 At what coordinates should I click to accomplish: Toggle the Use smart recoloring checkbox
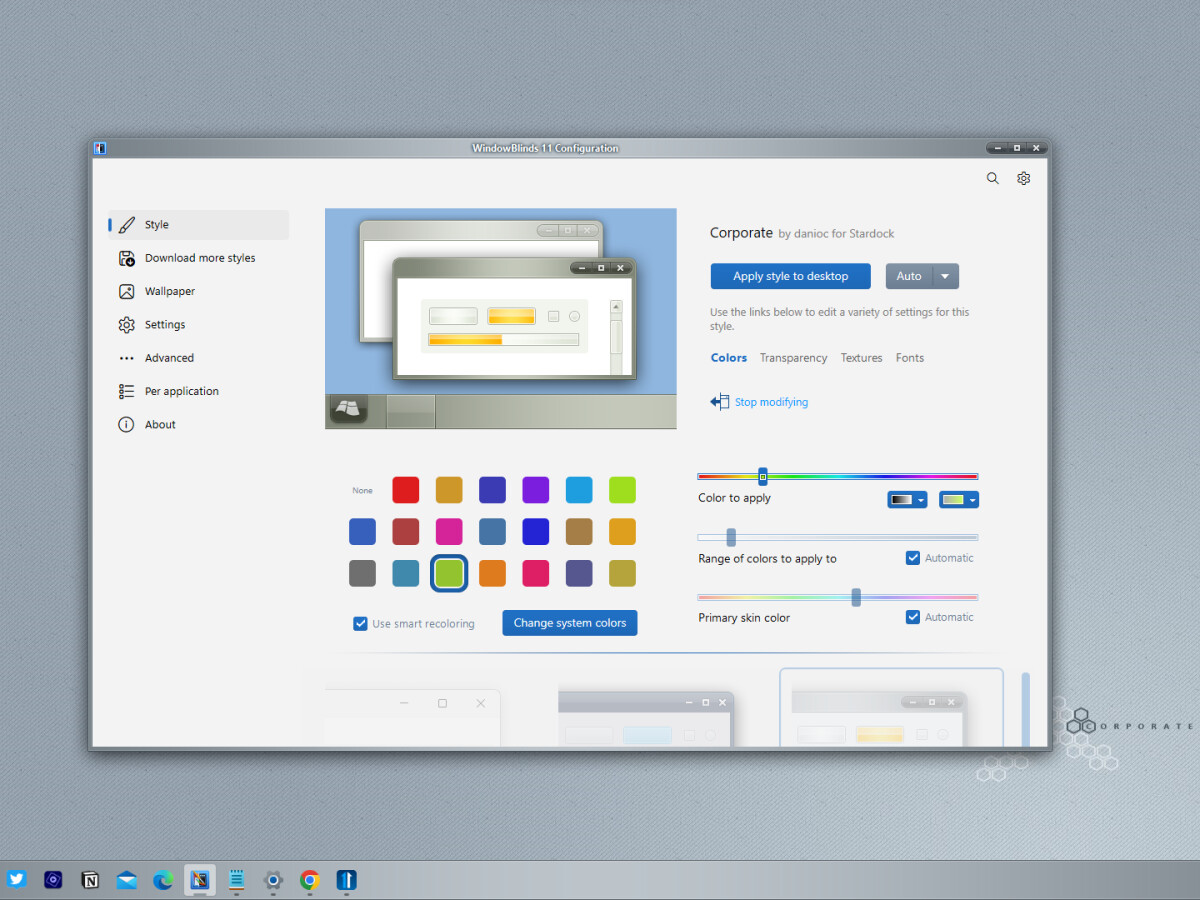[x=360, y=623]
